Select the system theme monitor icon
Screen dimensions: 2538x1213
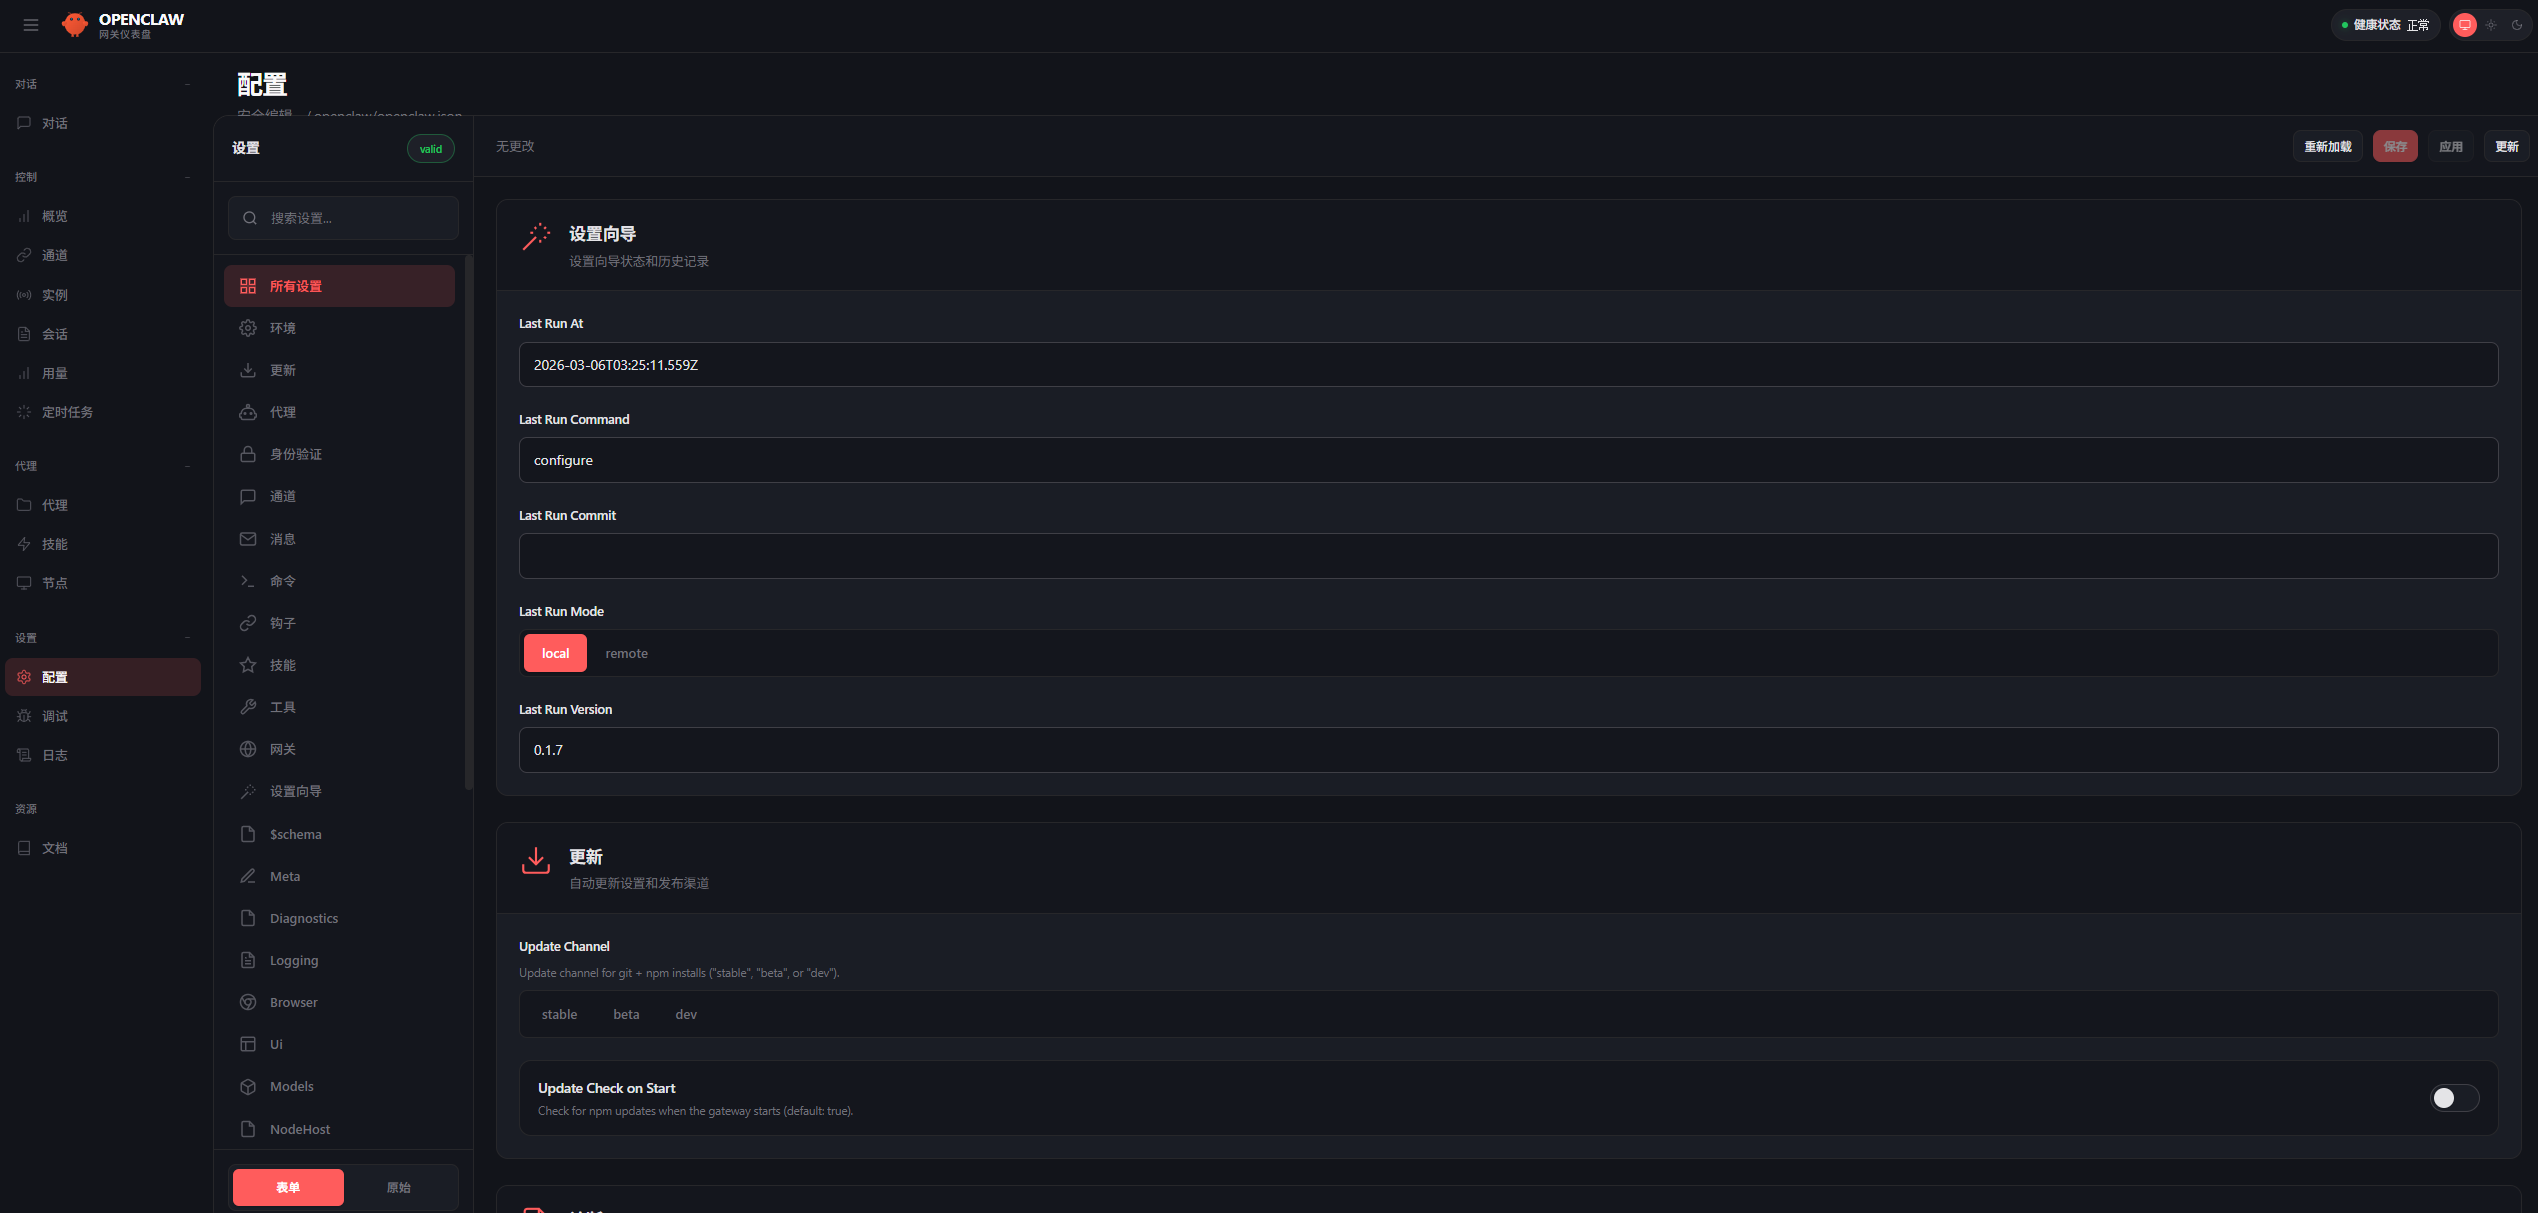pyautogui.click(x=2465, y=25)
